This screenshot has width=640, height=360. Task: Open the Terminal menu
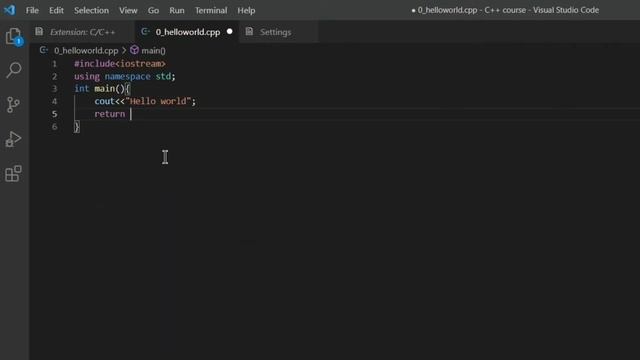[211, 10]
